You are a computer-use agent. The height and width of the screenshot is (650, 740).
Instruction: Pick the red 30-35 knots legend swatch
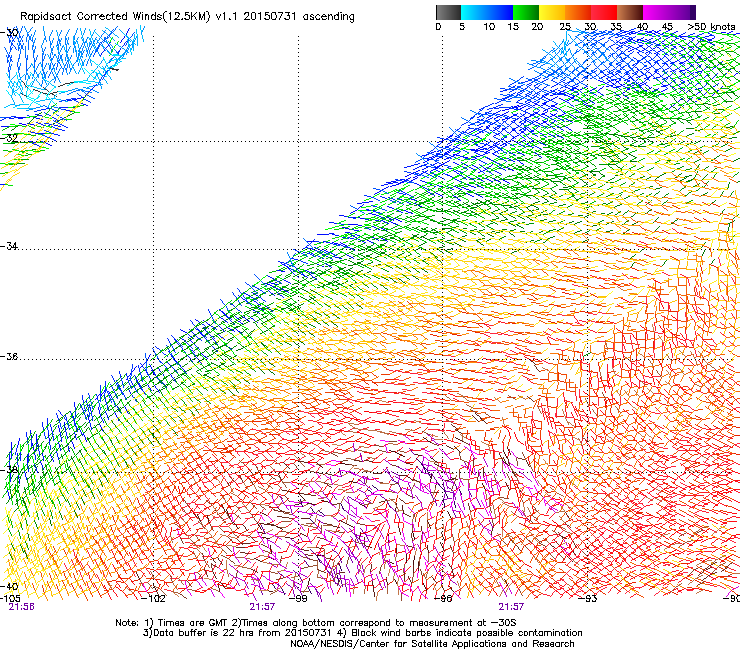click(604, 12)
